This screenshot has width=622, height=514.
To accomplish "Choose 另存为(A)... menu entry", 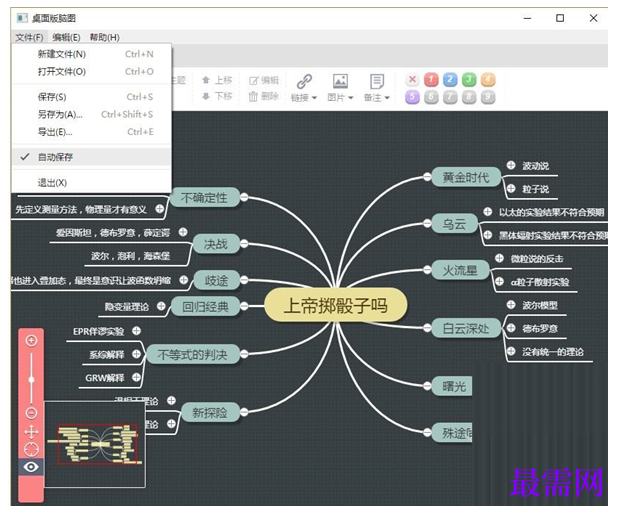I will coord(92,115).
